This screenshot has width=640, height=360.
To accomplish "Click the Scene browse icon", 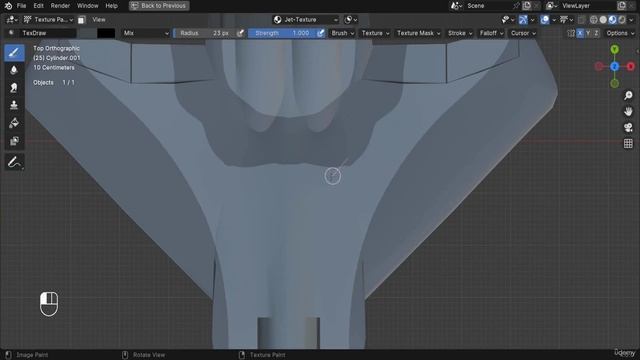I will pyautogui.click(x=456, y=6).
